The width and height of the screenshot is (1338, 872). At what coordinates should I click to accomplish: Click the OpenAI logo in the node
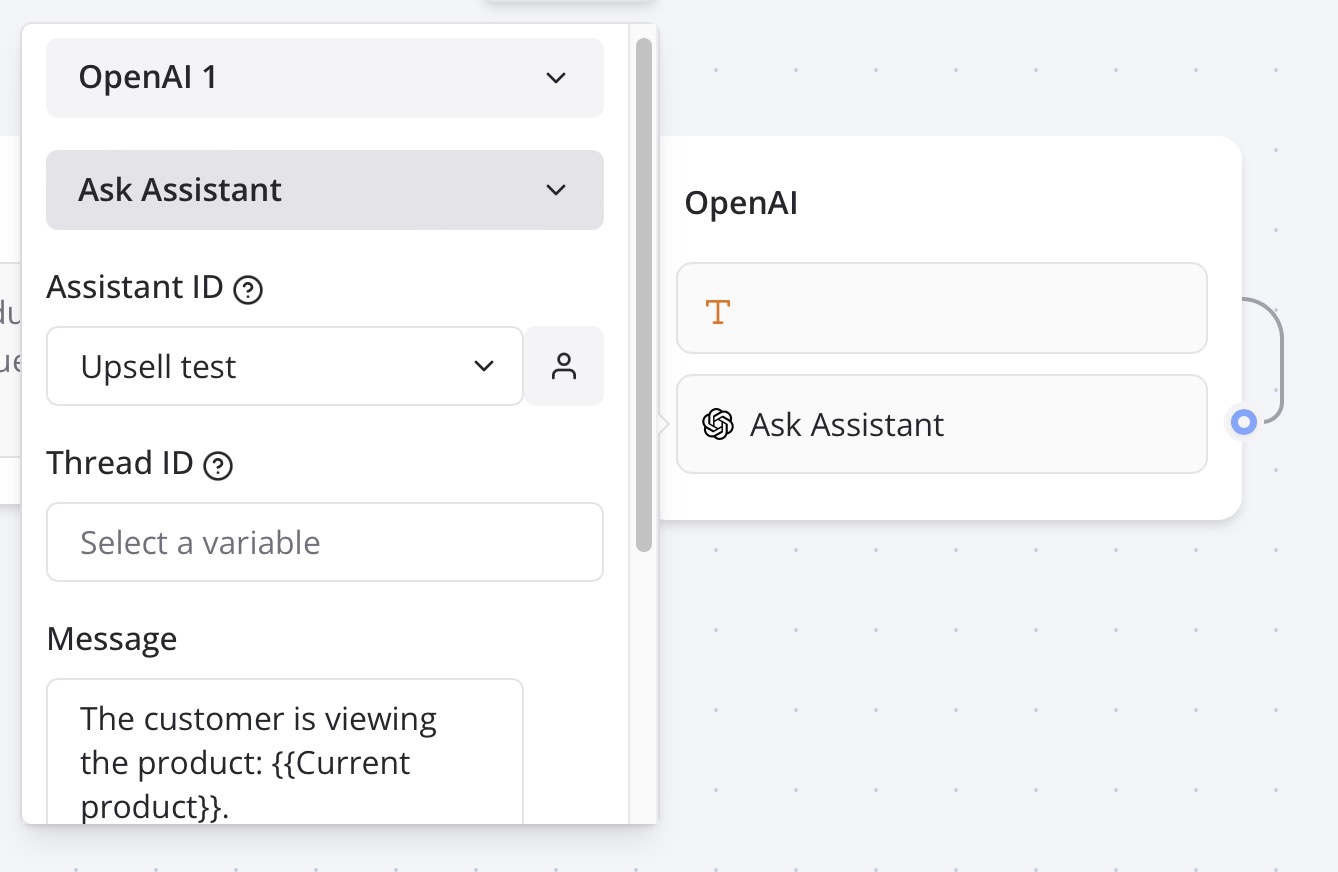(x=717, y=424)
